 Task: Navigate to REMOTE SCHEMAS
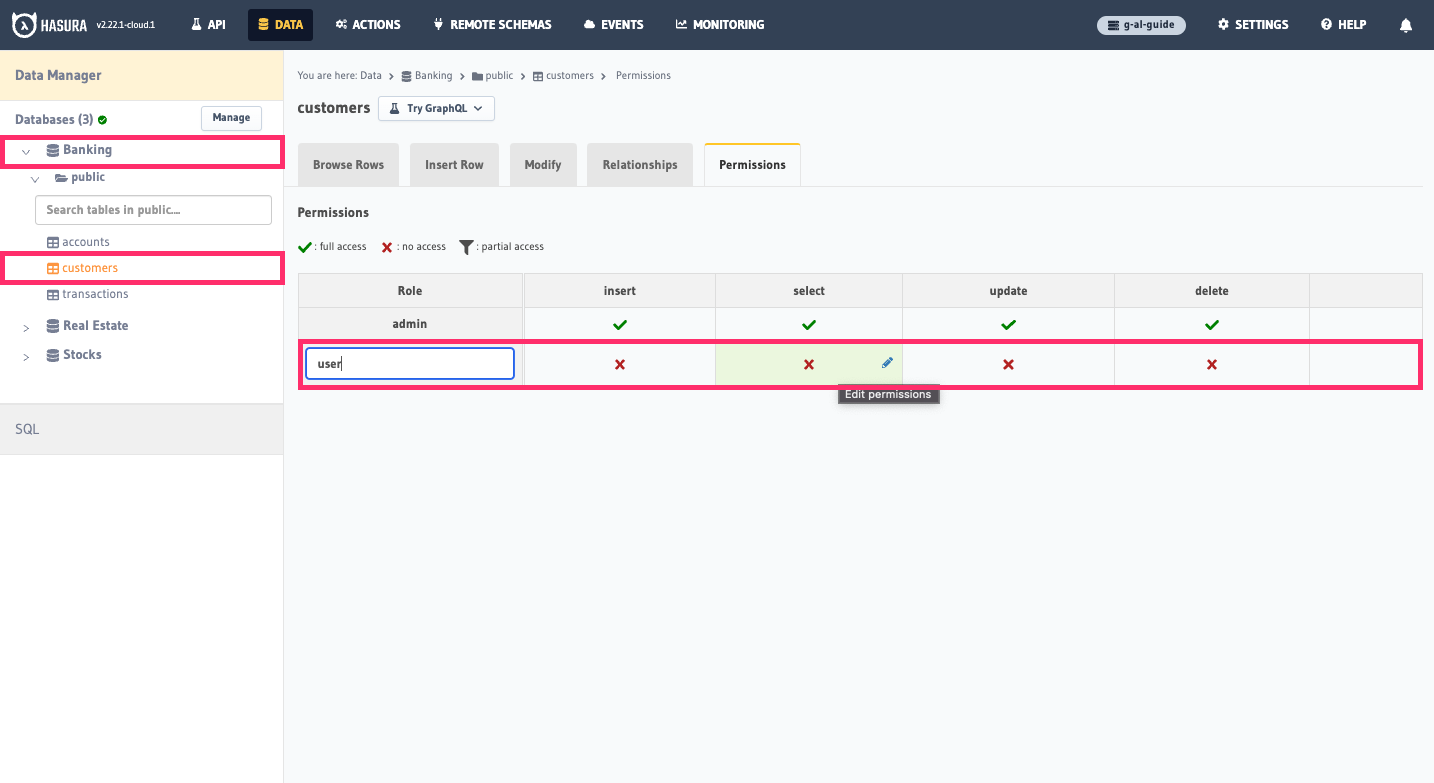tap(492, 24)
